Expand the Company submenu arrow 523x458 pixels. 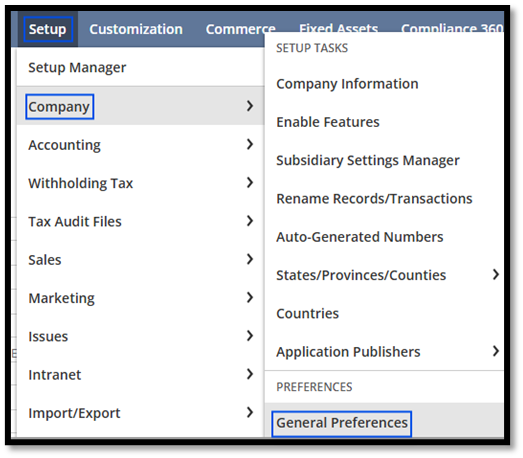249,106
